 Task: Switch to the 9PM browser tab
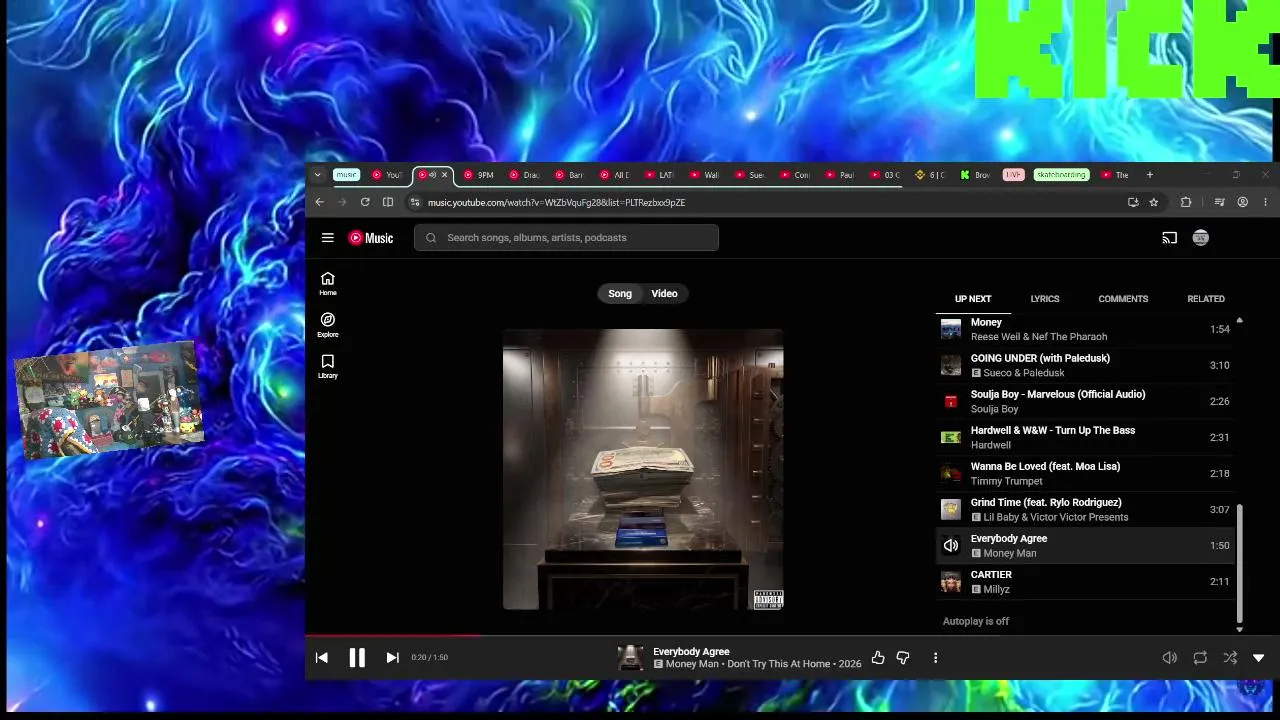(x=479, y=175)
